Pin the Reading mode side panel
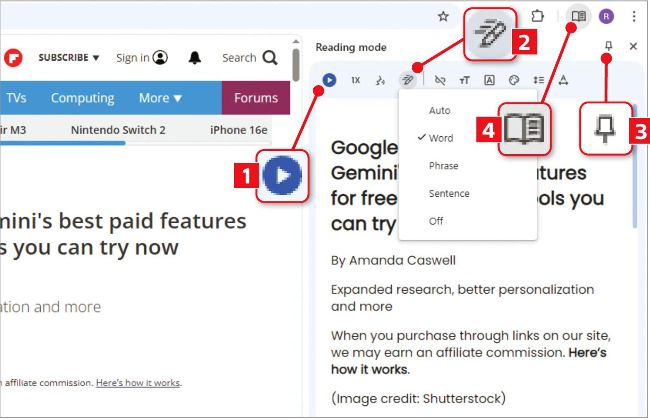Screen dimensions: 650x420 coord(608,46)
